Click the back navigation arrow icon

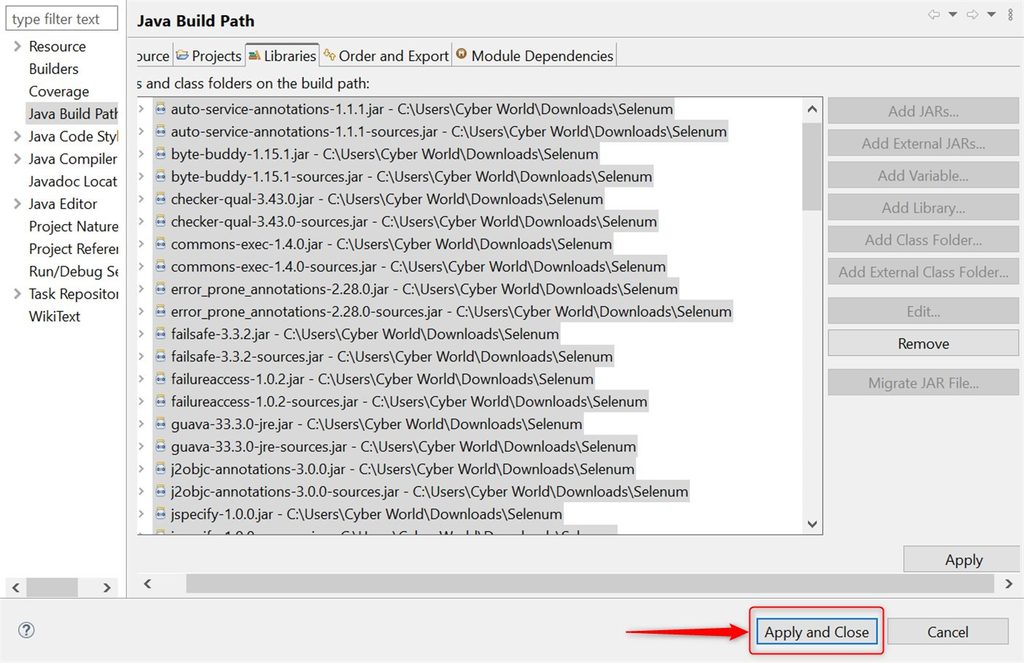934,14
